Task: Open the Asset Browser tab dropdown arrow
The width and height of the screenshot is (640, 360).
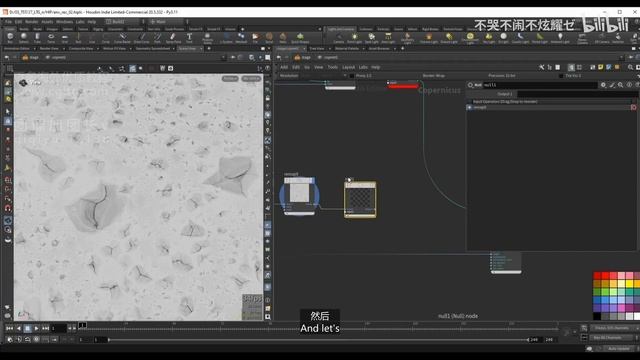Action: 395,49
